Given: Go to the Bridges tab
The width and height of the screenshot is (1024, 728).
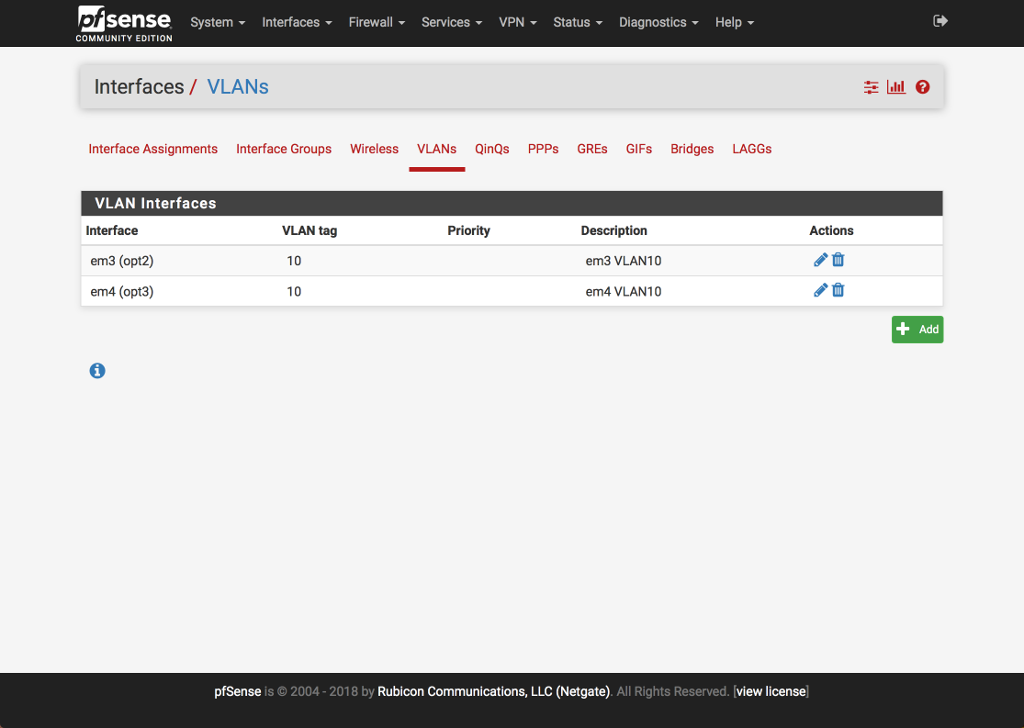Looking at the screenshot, I should (692, 149).
